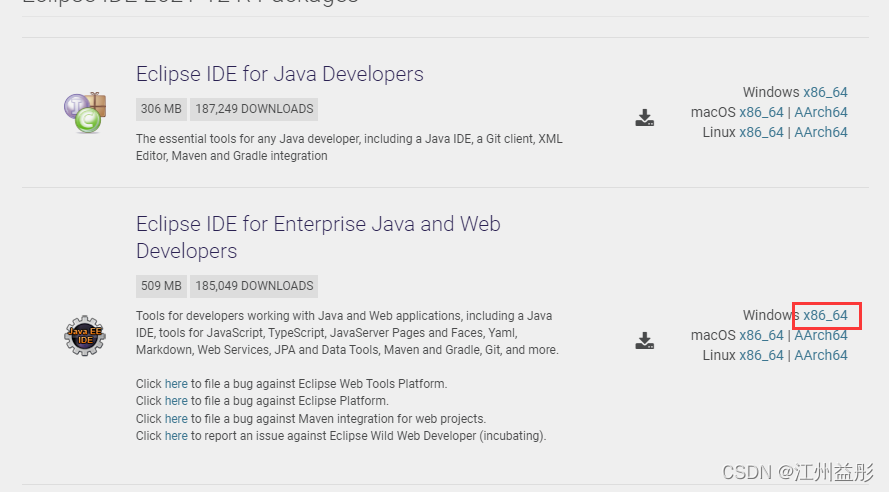Download Java Developers Linux x86_64
The width and height of the screenshot is (889, 492).
761,132
